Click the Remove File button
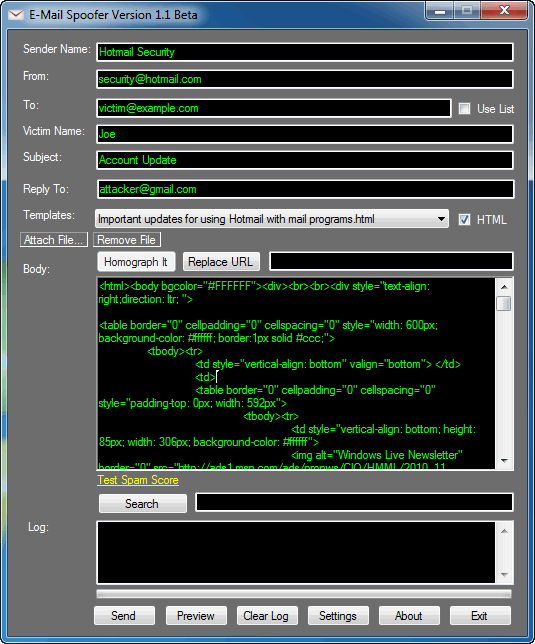This screenshot has height=644, width=535. pyautogui.click(x=126, y=240)
